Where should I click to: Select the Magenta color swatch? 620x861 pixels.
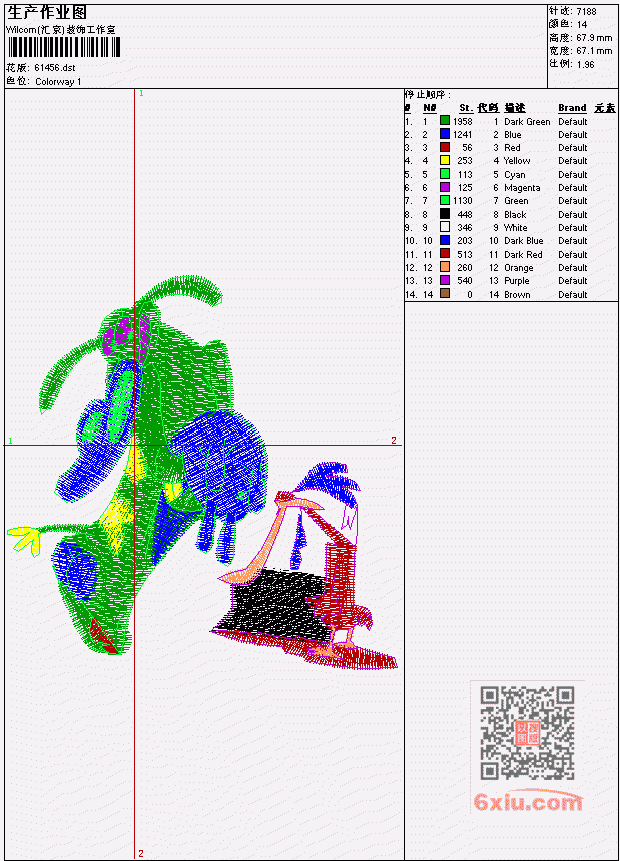tap(445, 187)
